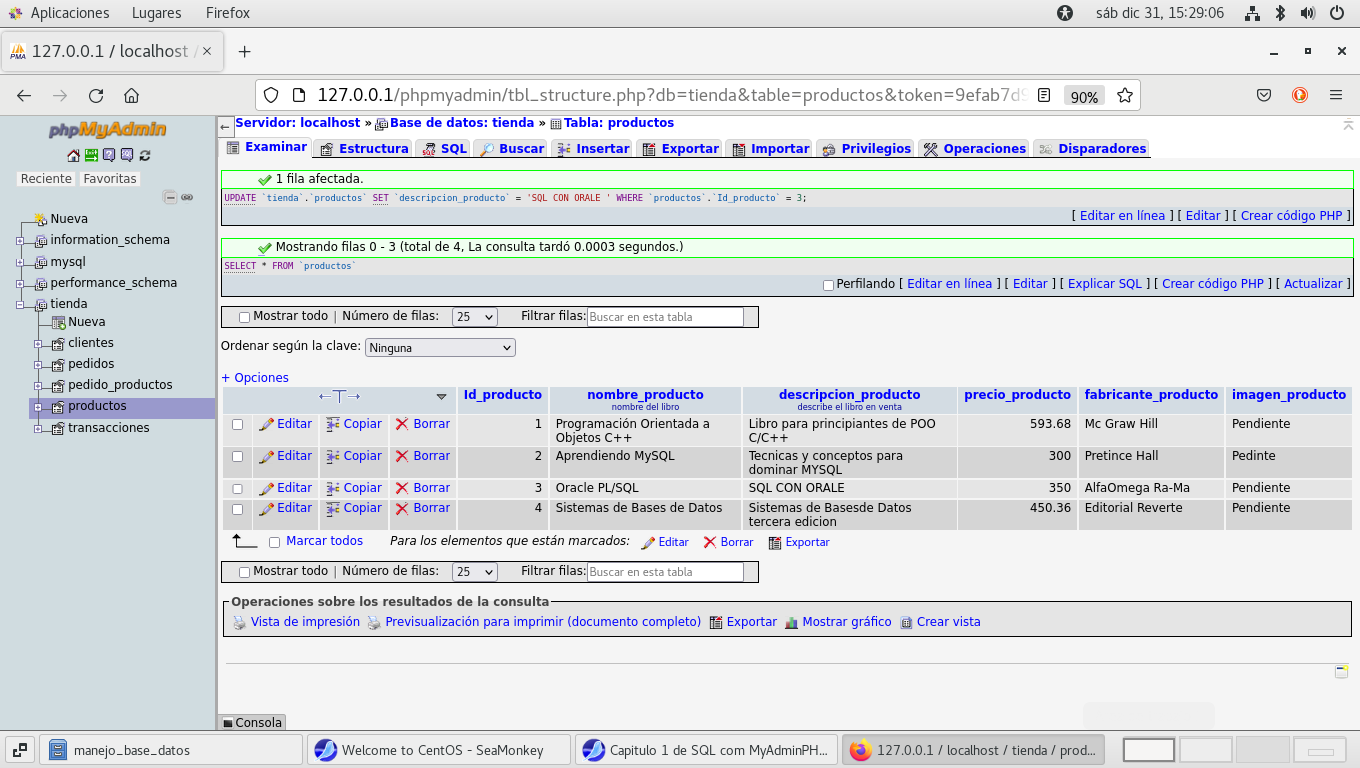Viewport: 1360px width, 768px height.
Task: Click the red X Borrar icon for row 3
Action: coord(402,488)
